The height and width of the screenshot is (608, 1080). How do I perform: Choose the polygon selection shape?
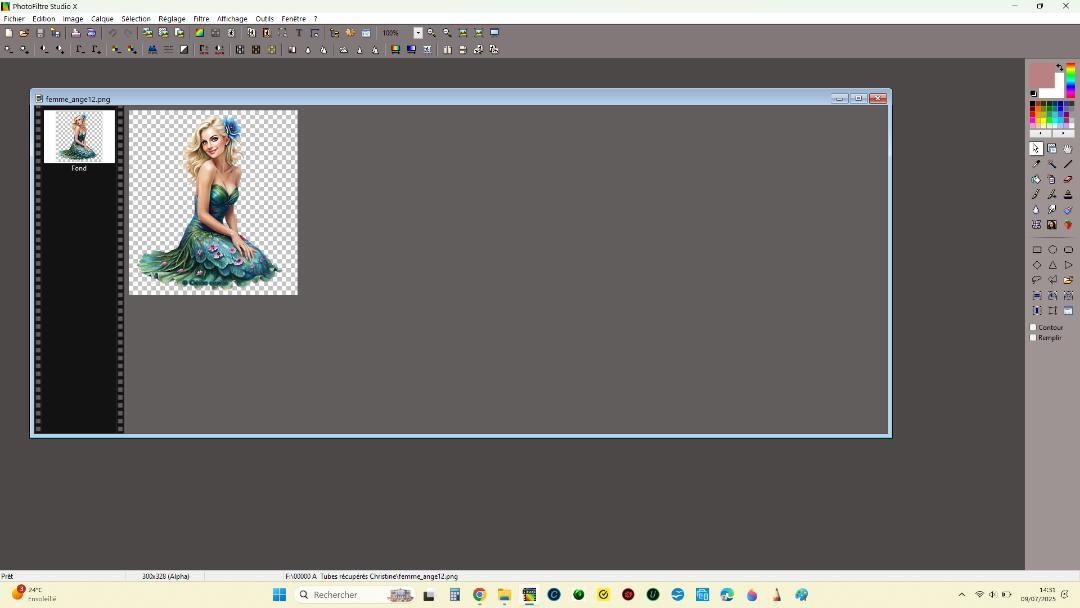(x=1052, y=280)
